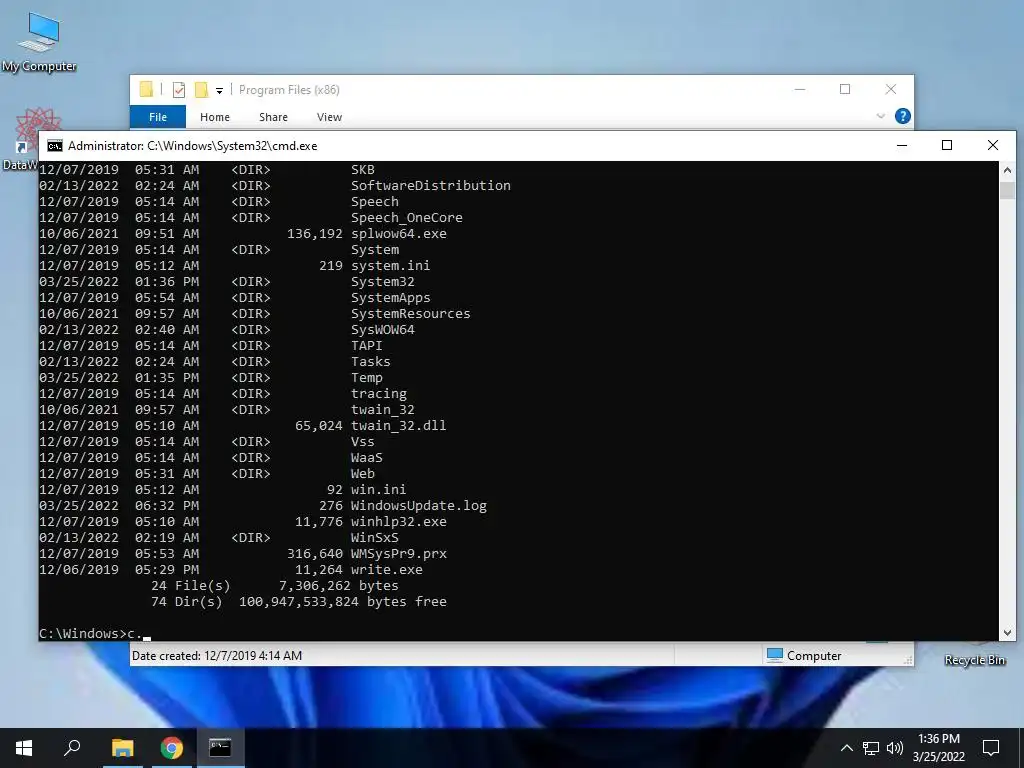The height and width of the screenshot is (768, 1024).
Task: Click the folder icon in Explorer title bar
Action: tap(146, 89)
